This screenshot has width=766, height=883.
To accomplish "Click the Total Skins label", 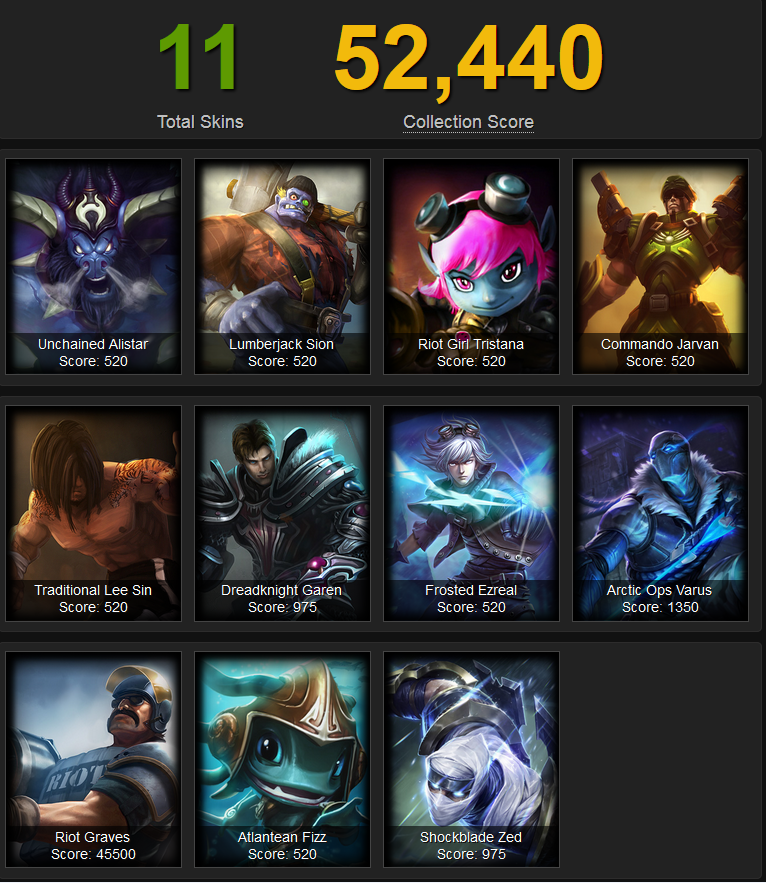I will [x=200, y=122].
